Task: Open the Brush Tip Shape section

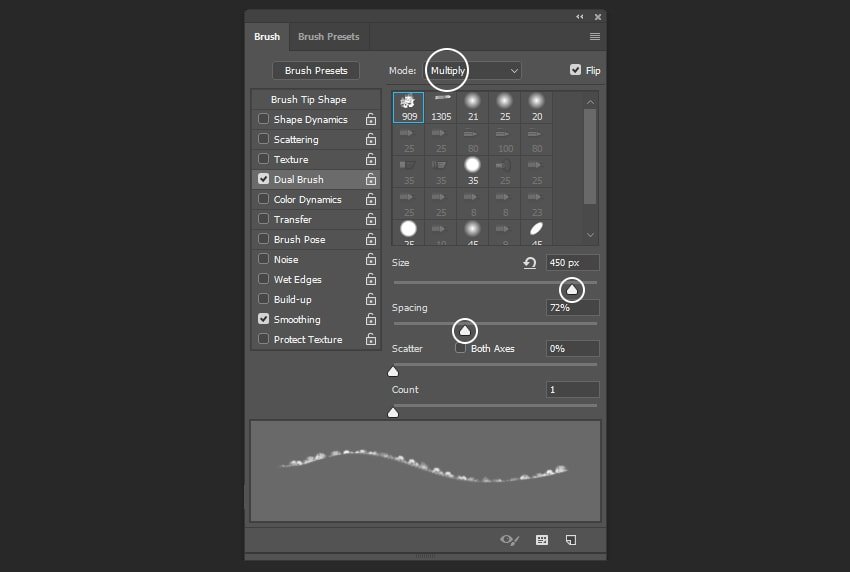Action: click(308, 100)
